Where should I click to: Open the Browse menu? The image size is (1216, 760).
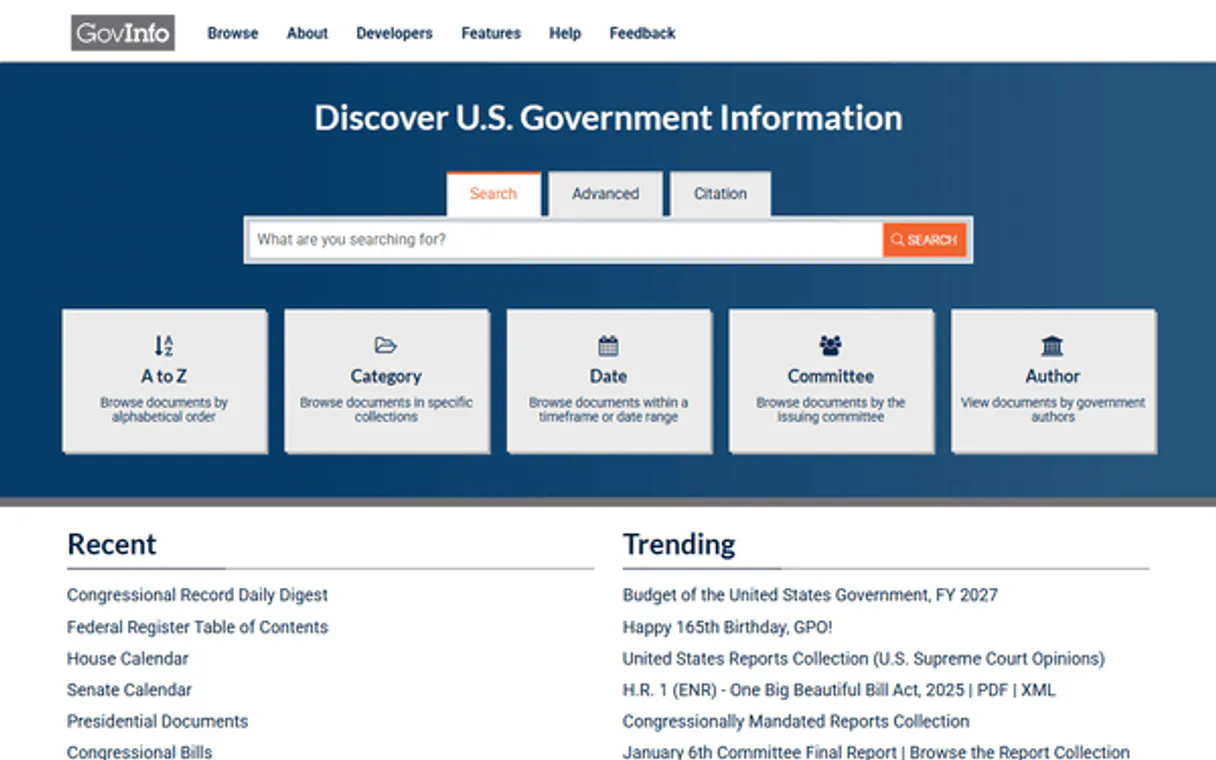[232, 33]
